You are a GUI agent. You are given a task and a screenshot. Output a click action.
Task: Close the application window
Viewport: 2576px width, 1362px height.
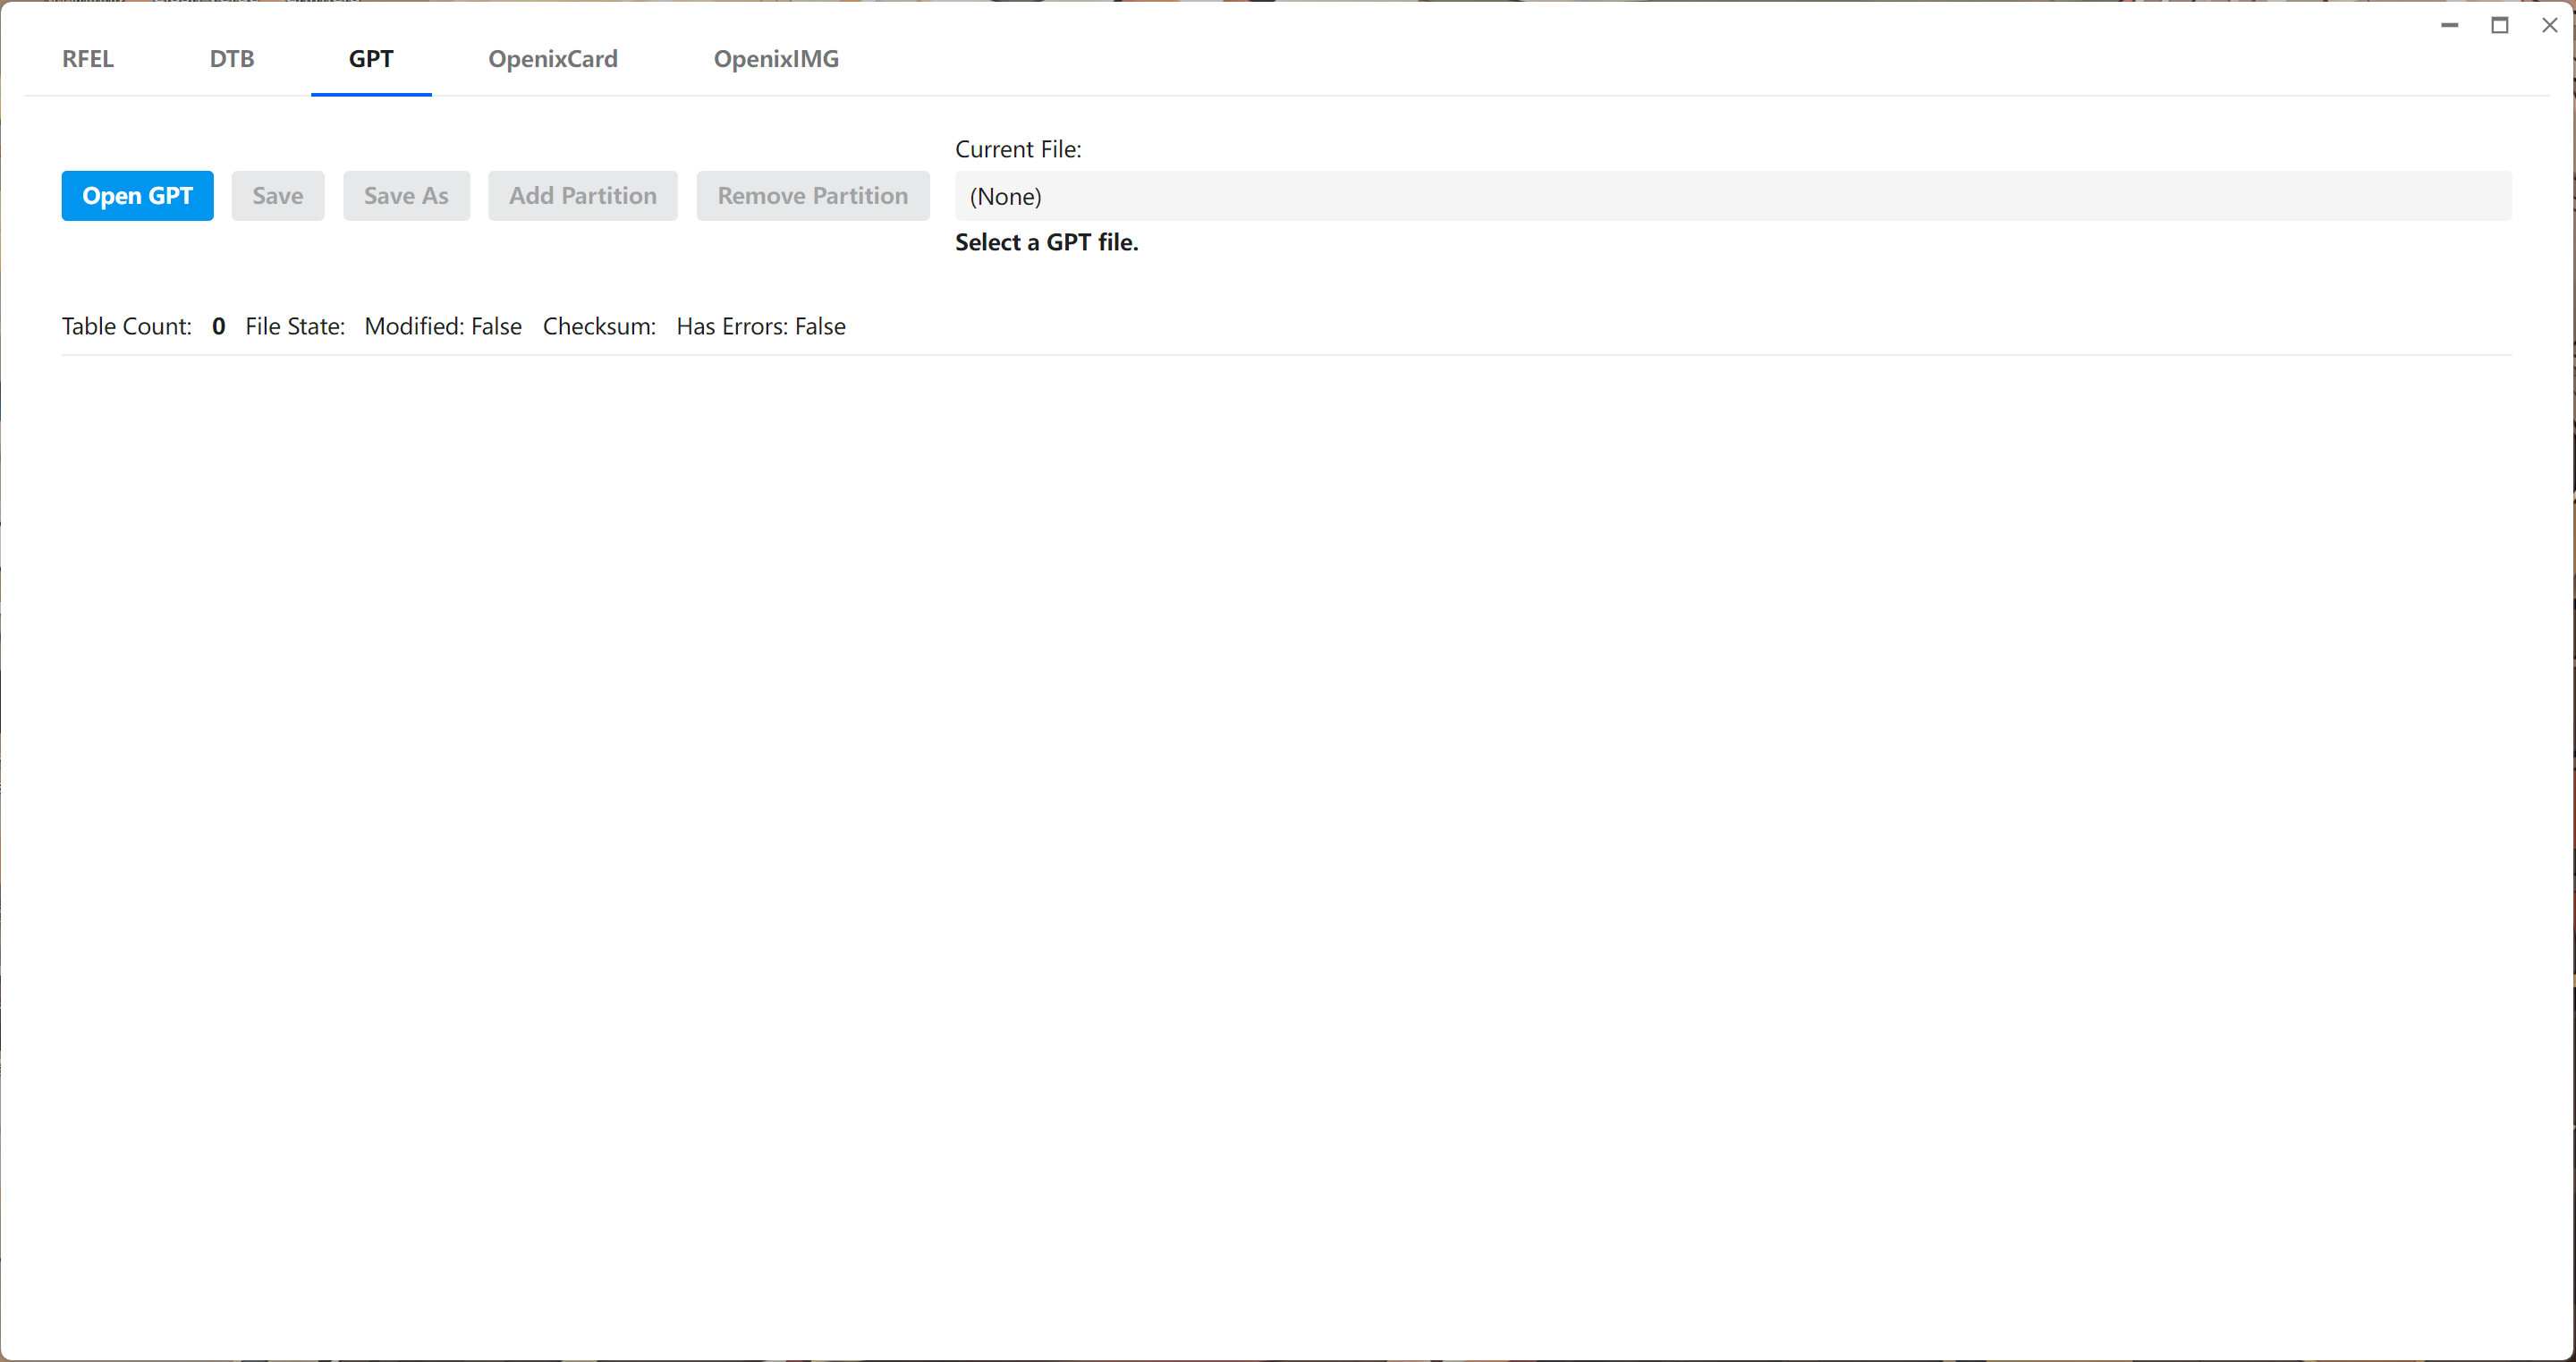pos(2549,25)
